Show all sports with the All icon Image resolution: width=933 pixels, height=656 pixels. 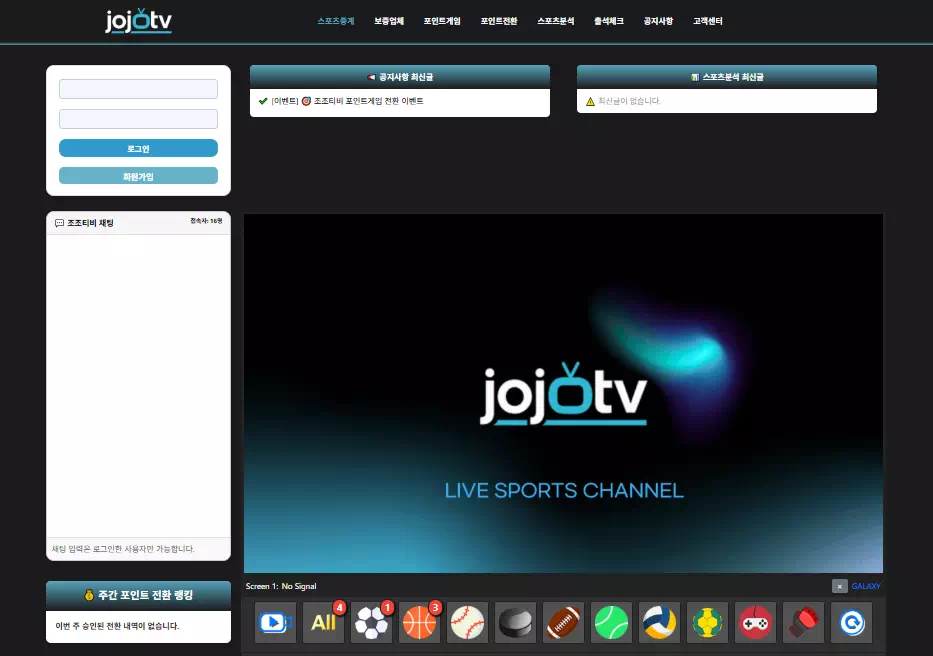pos(324,623)
